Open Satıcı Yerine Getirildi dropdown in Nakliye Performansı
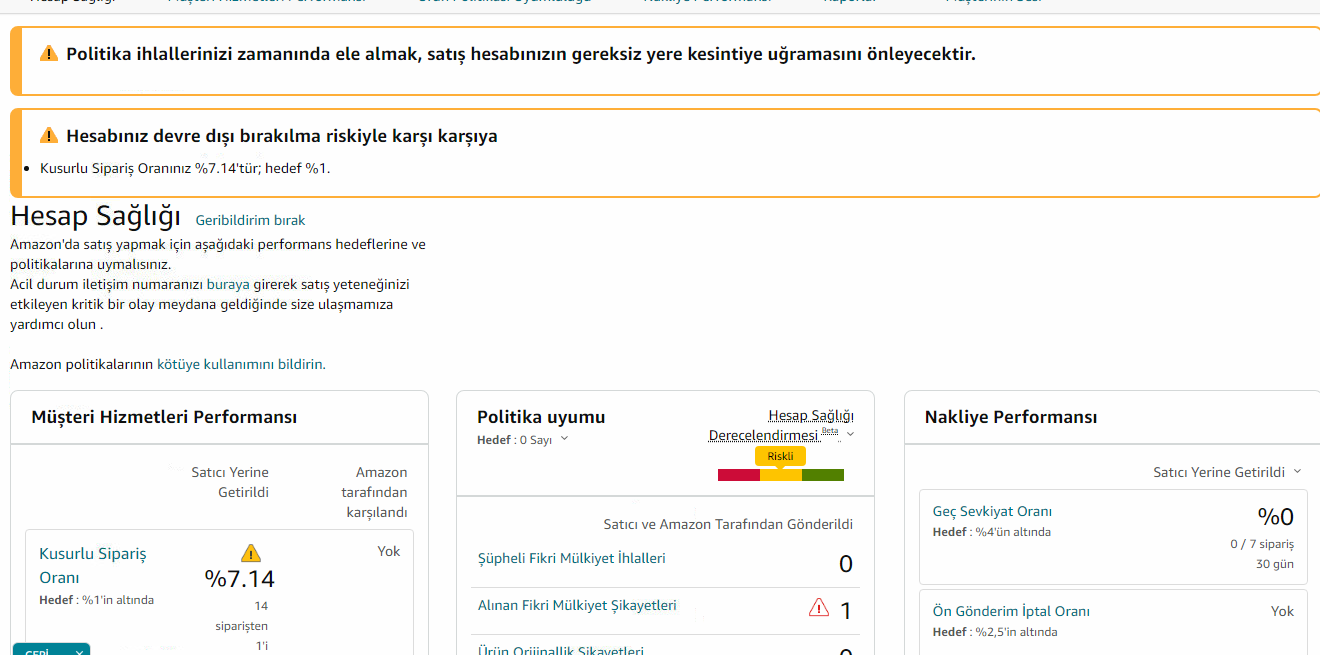1320x655 pixels. point(1228,472)
